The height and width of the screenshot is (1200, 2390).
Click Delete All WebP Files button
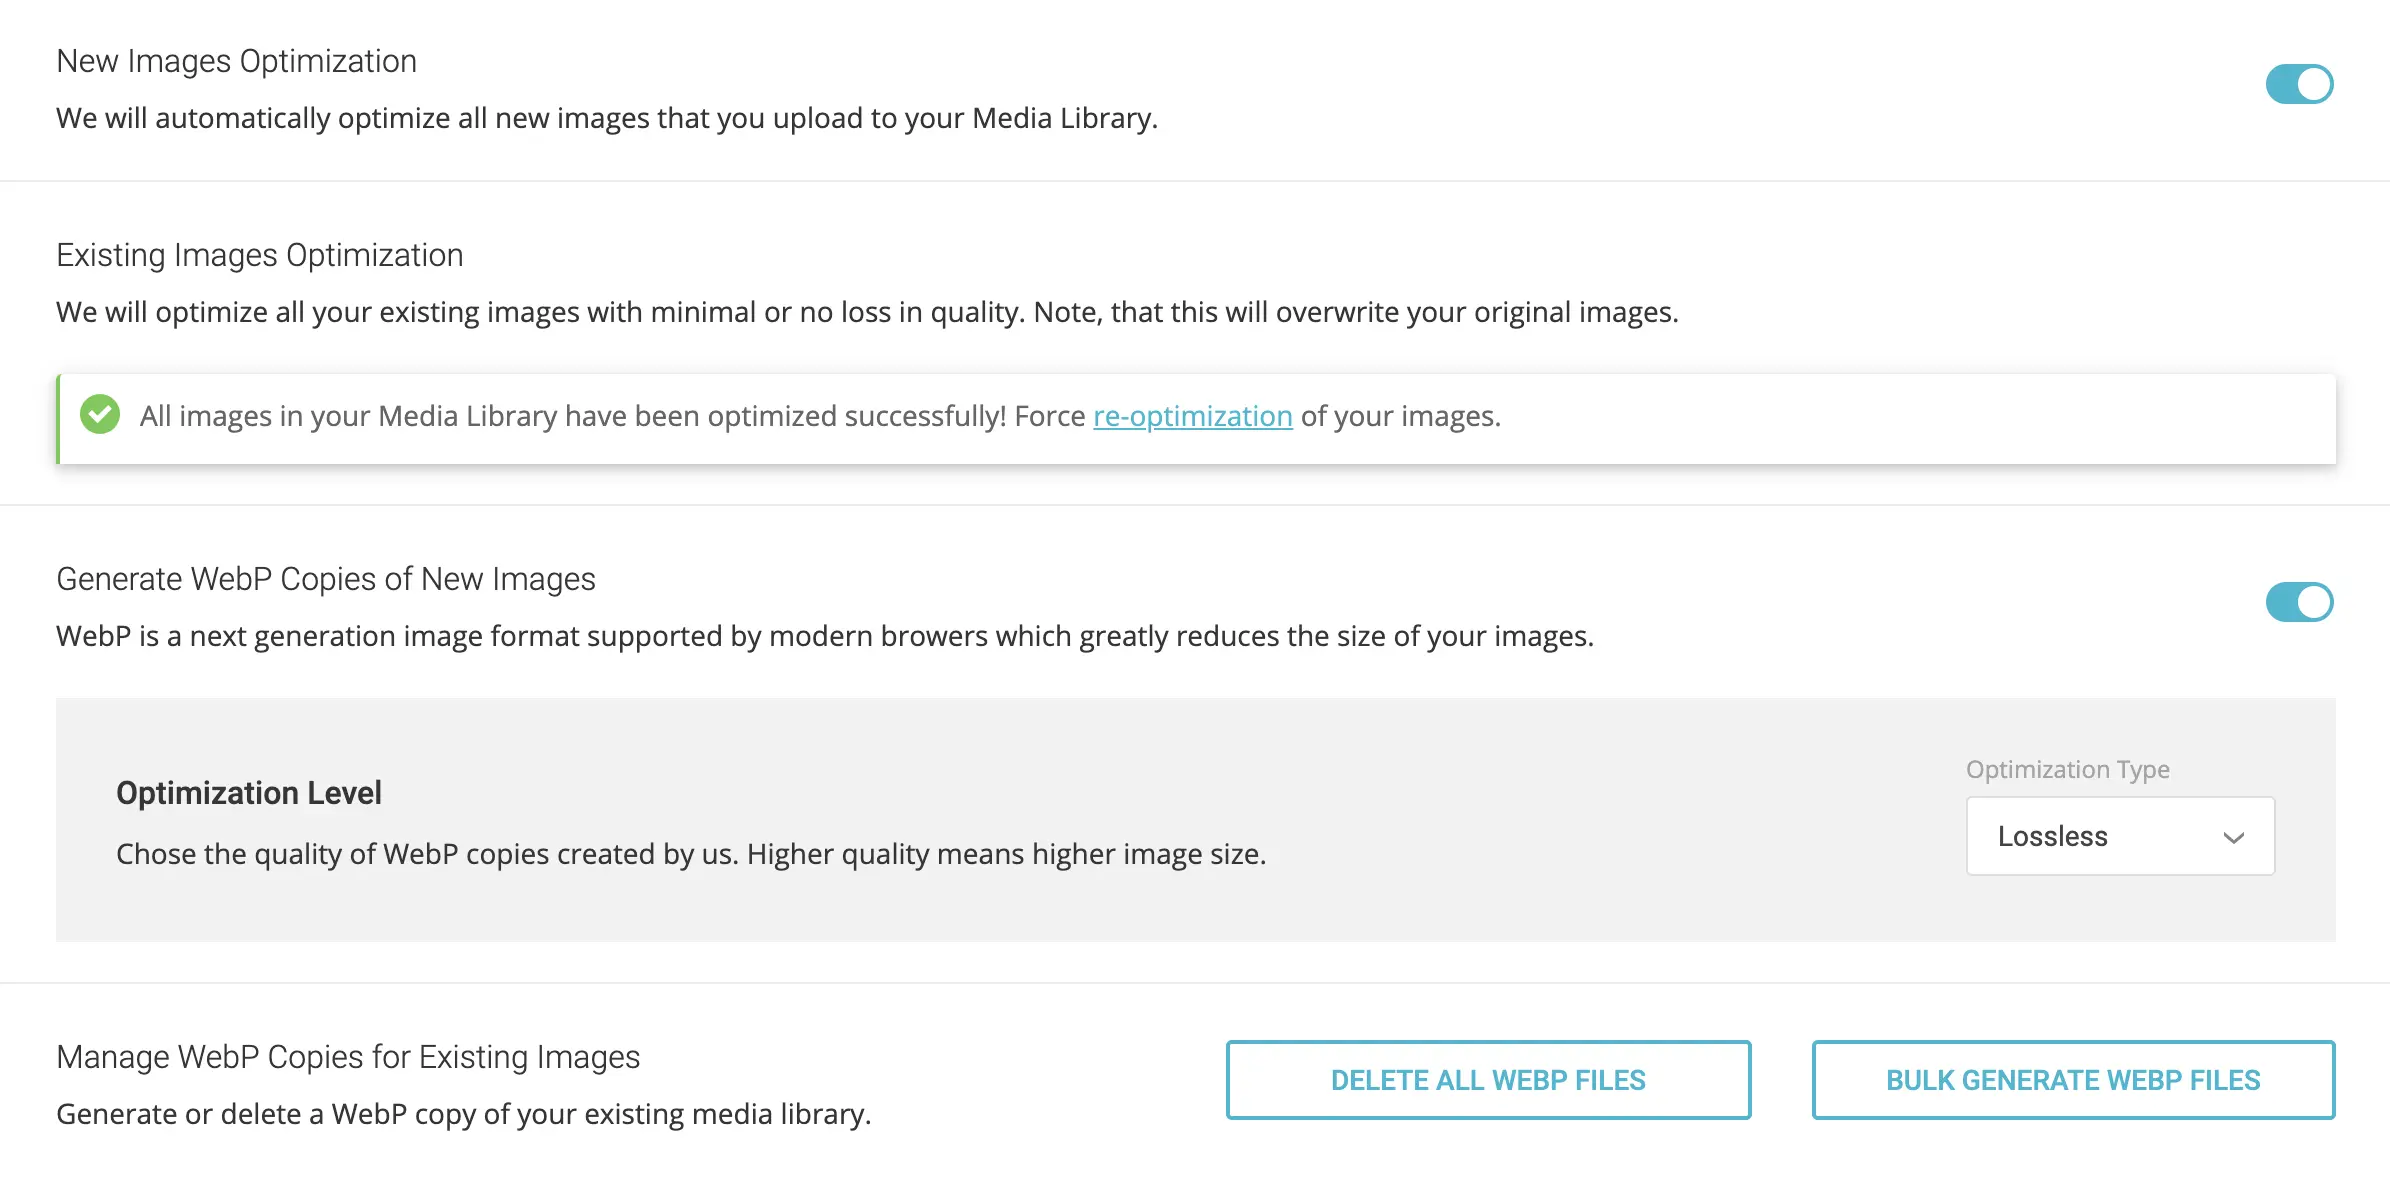tap(1488, 1080)
